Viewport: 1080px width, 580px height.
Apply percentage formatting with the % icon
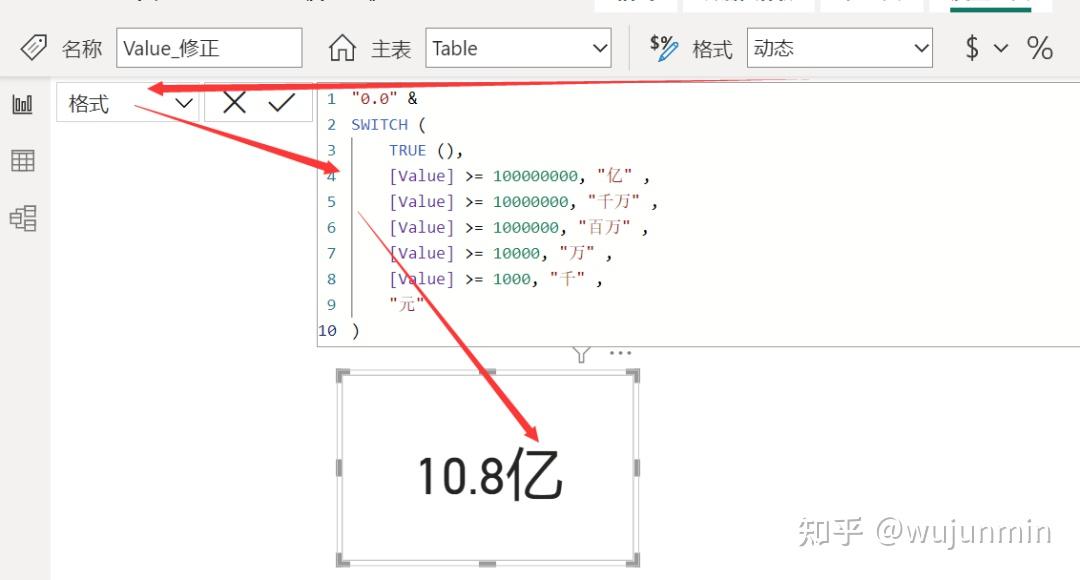[1040, 47]
